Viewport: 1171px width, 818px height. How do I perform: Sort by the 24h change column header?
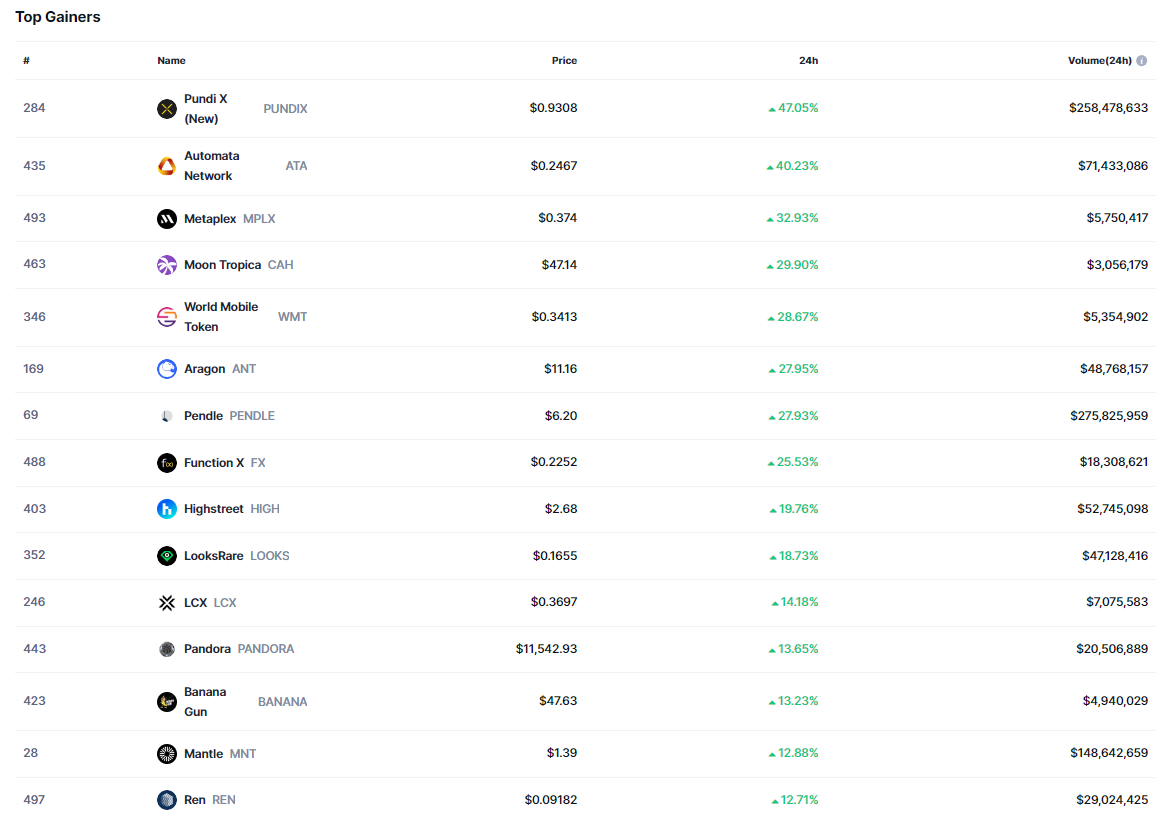coord(808,61)
